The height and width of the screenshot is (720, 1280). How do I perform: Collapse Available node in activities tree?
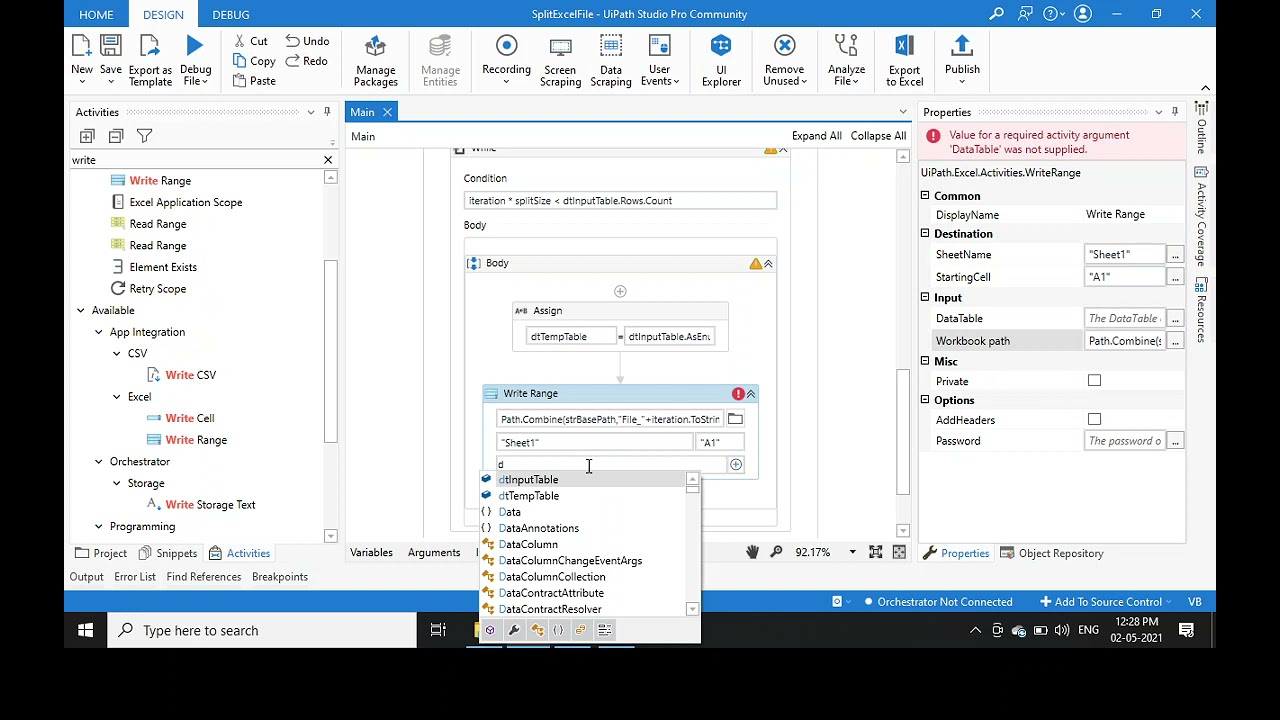pyautogui.click(x=81, y=311)
